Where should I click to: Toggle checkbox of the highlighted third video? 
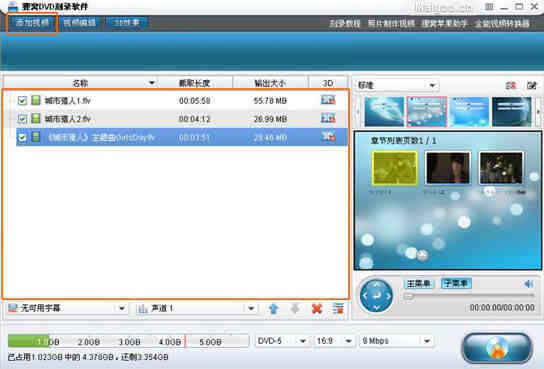tap(22, 137)
